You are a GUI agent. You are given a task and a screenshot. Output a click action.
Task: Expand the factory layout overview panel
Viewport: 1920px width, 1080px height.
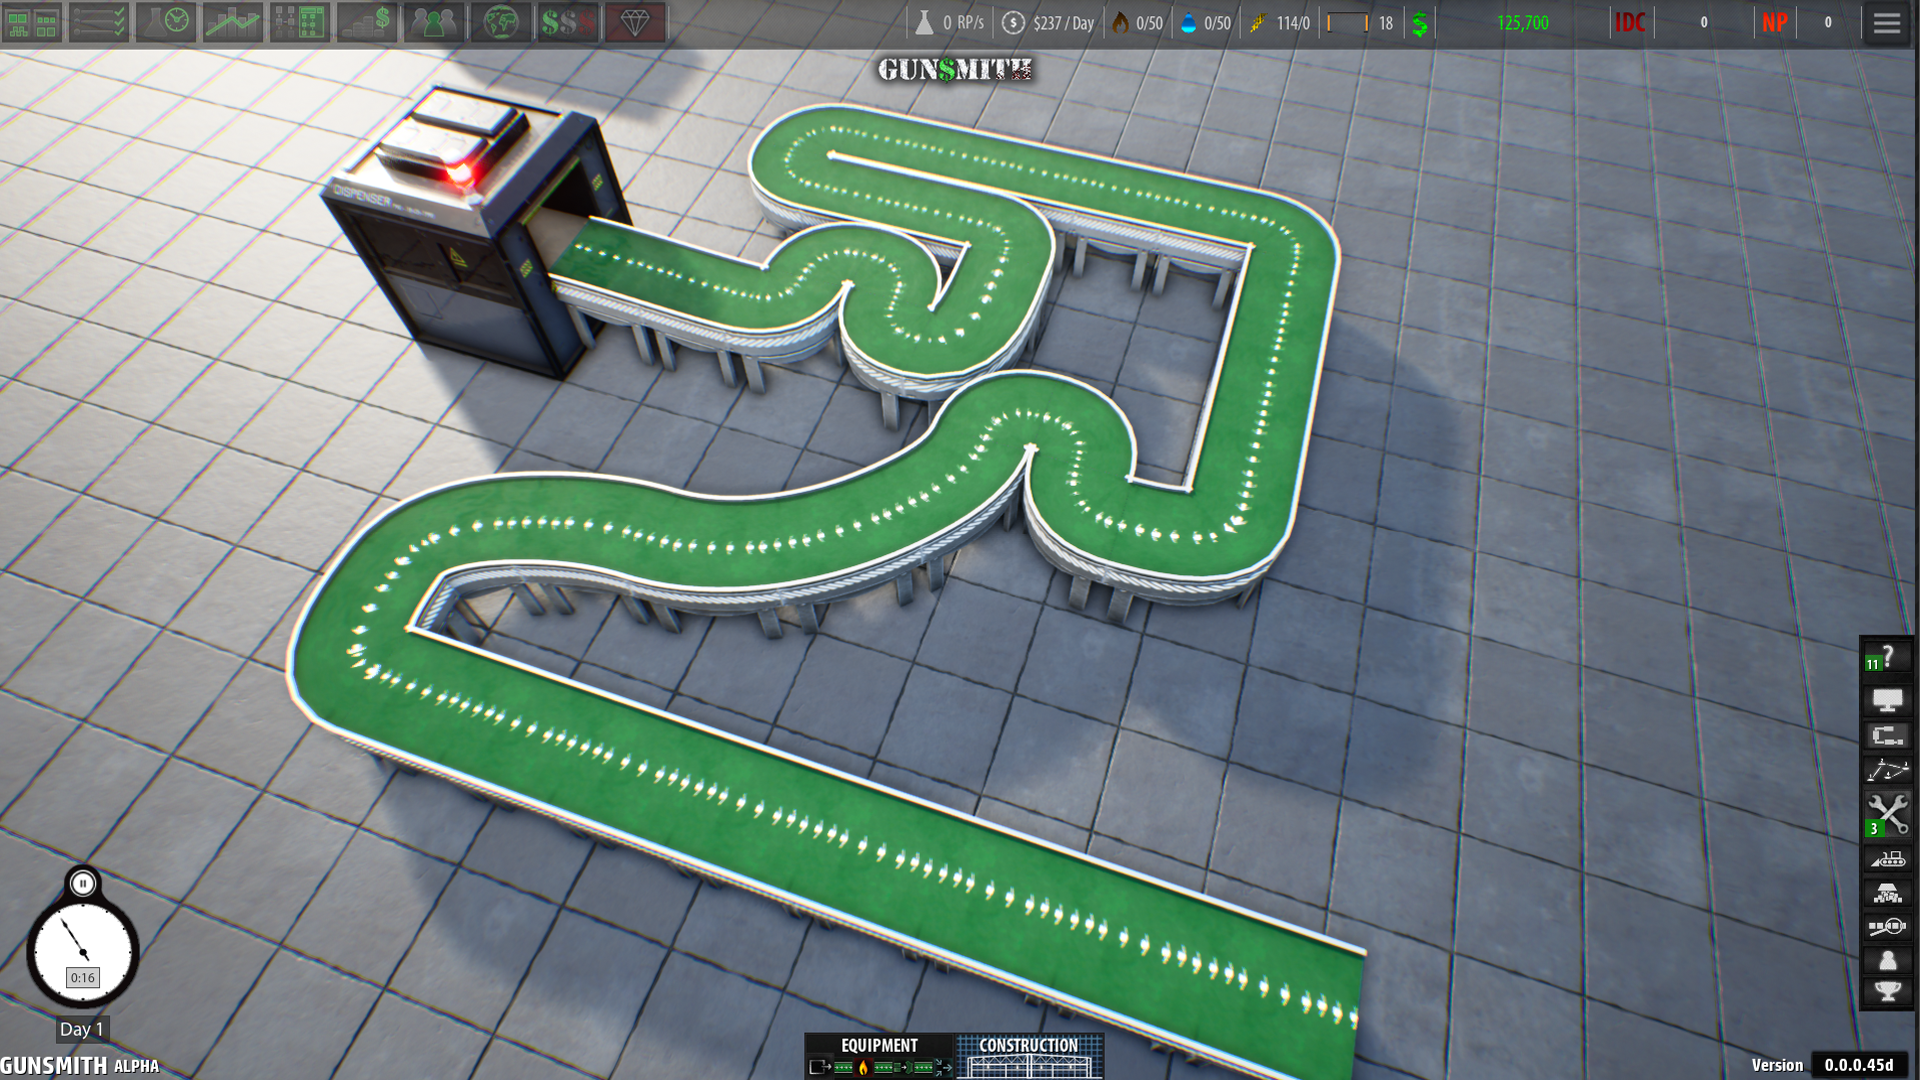[32, 22]
